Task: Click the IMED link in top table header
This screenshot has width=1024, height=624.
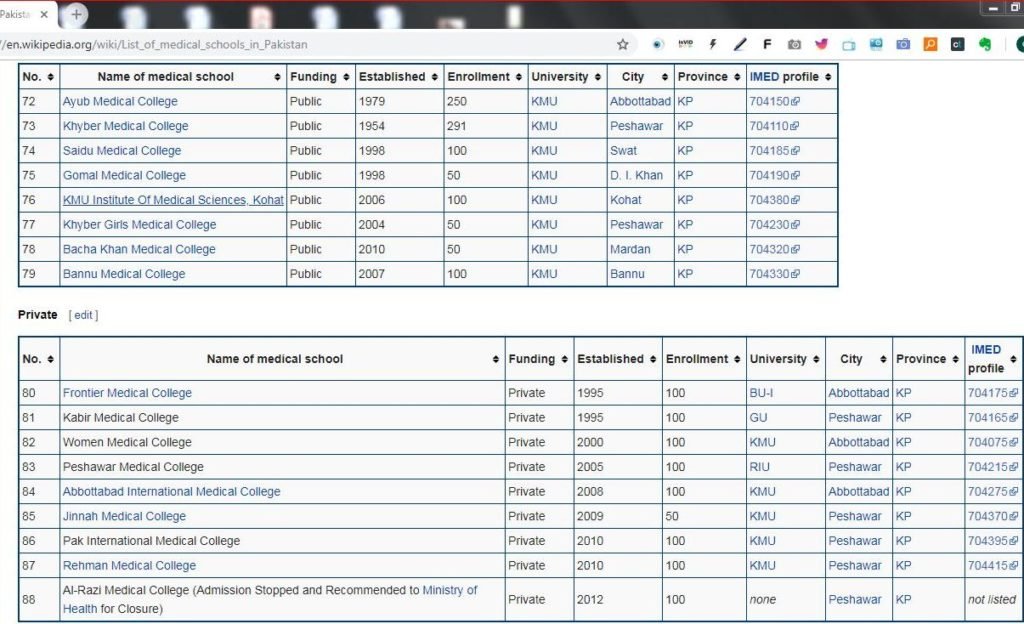Action: coord(765,76)
